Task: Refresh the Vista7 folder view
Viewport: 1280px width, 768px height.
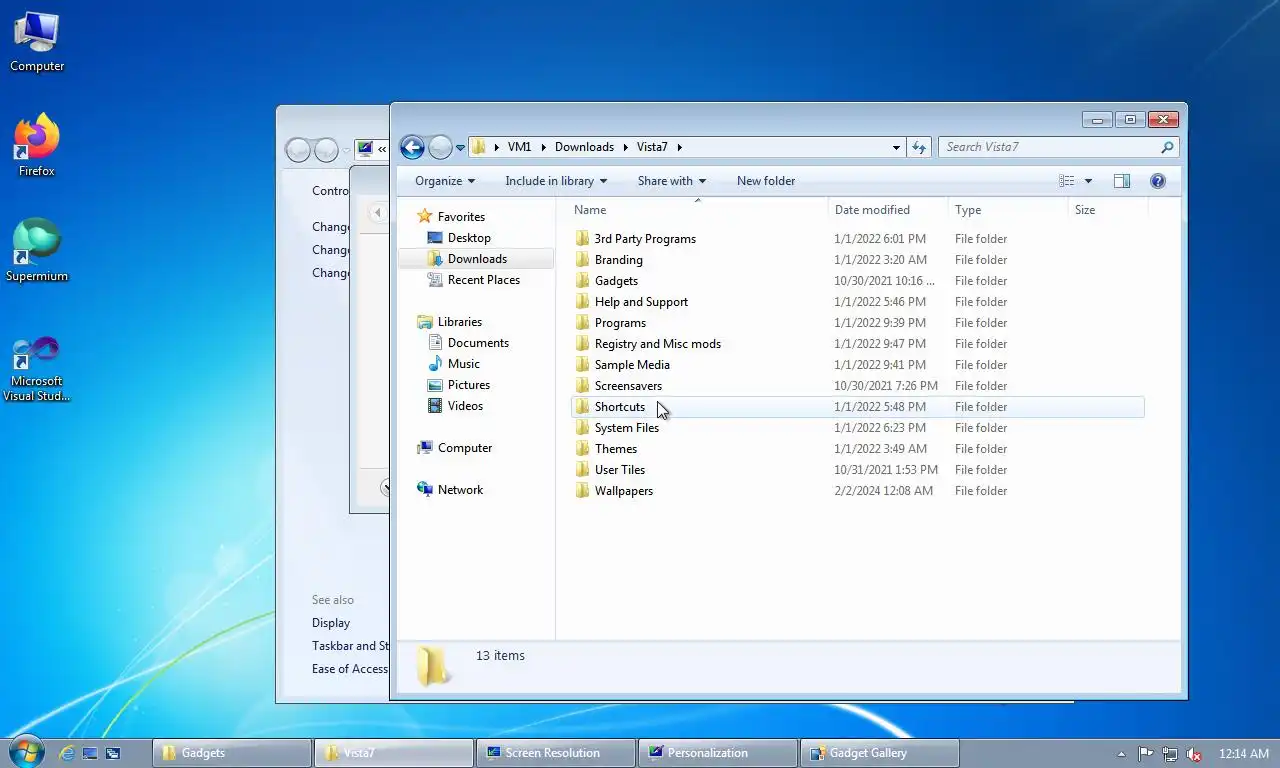Action: [x=919, y=147]
